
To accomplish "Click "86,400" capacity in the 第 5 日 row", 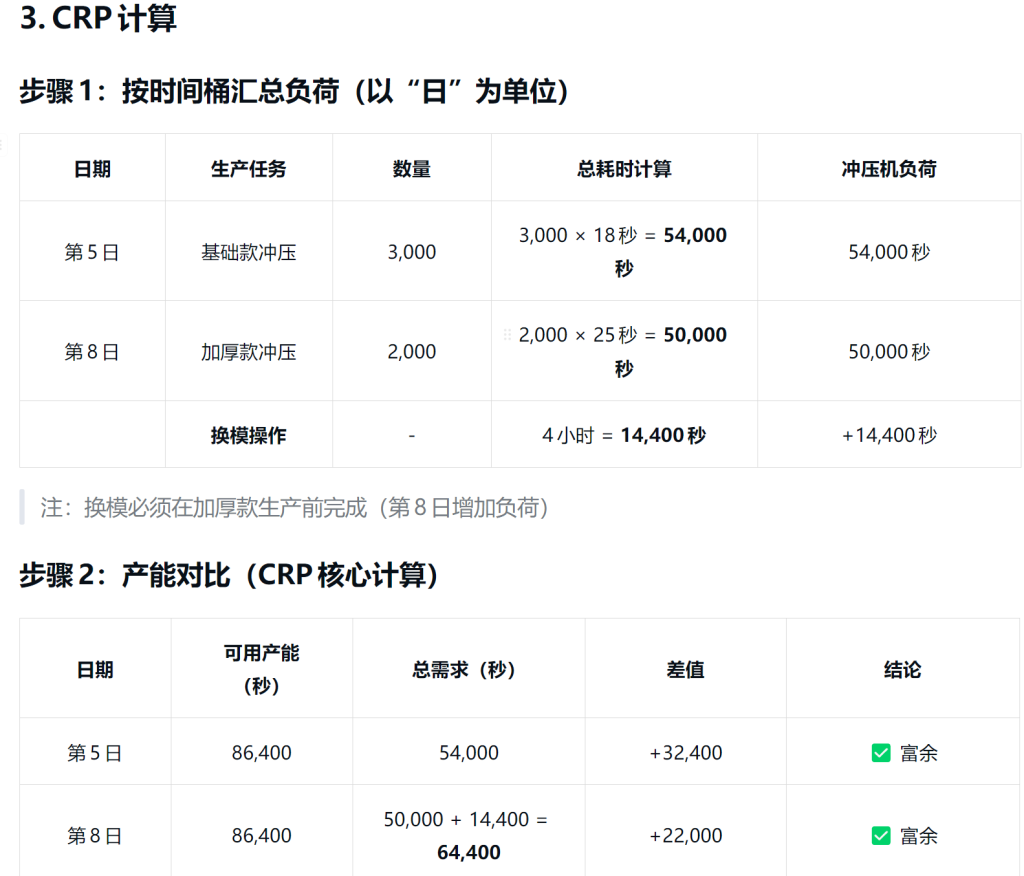I will click(x=261, y=753).
